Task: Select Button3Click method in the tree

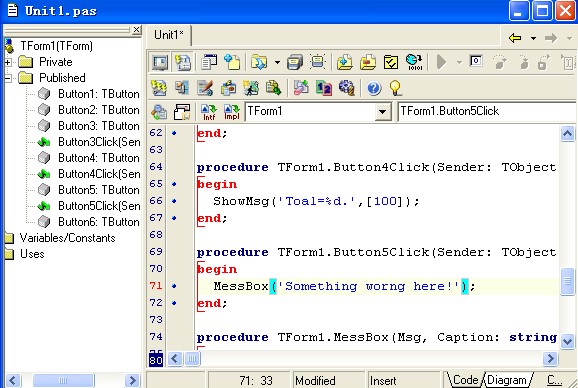Action: point(99,142)
